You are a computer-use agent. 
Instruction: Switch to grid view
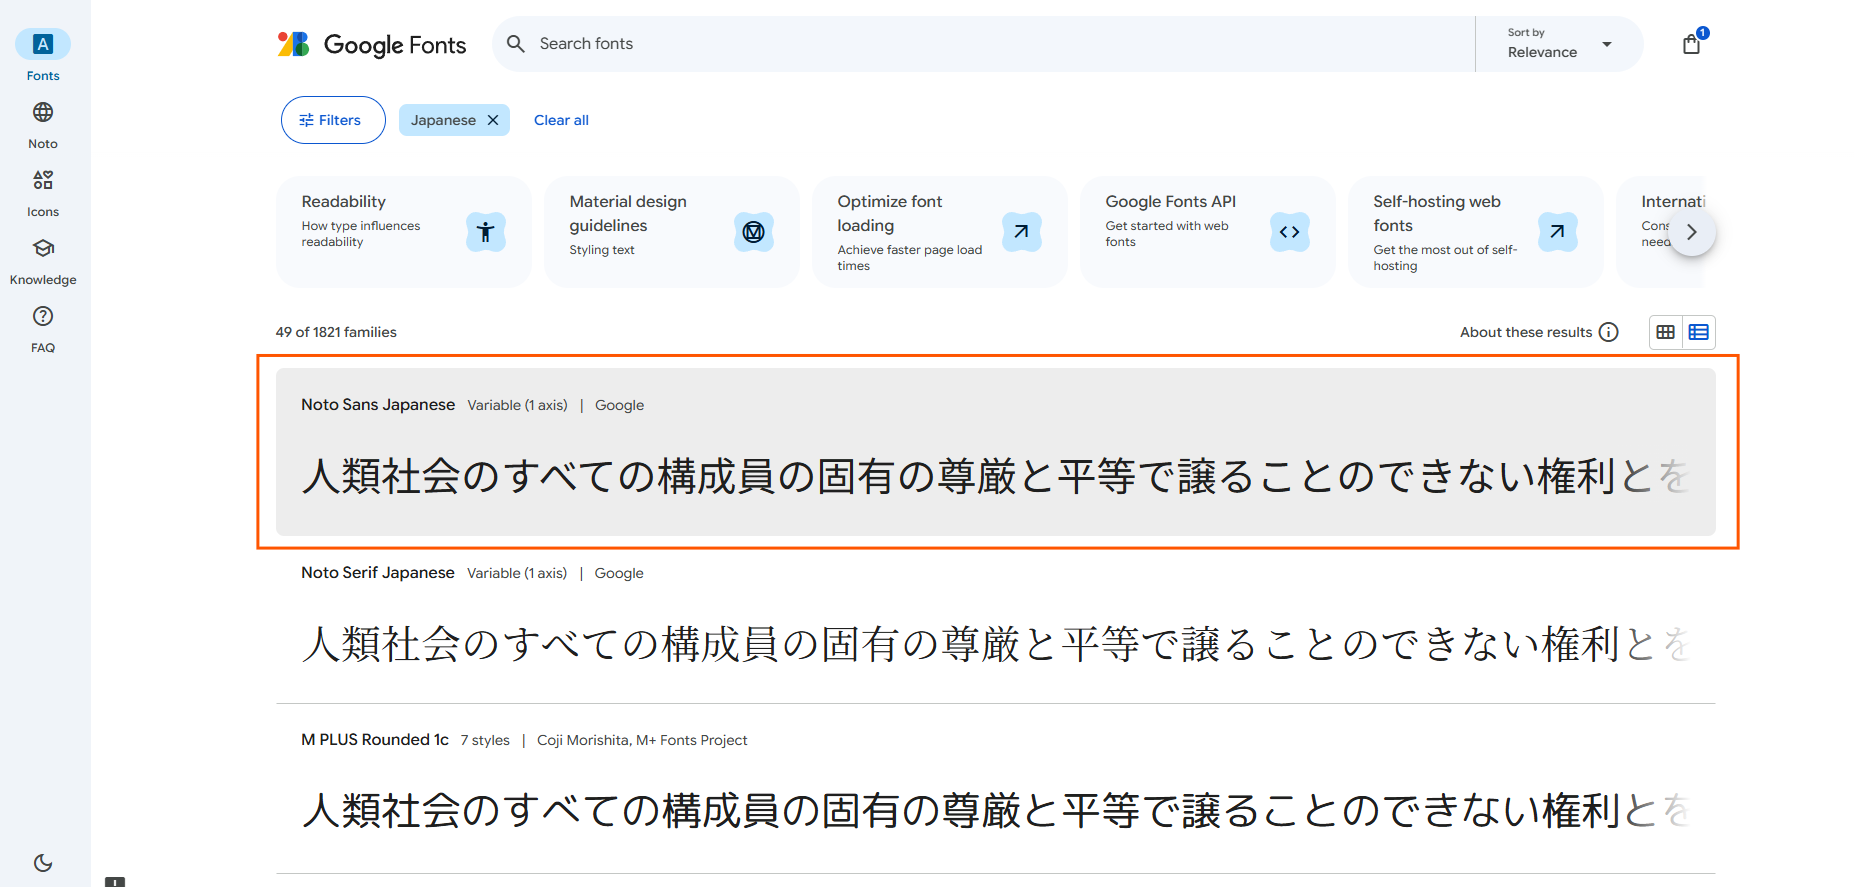1666,332
